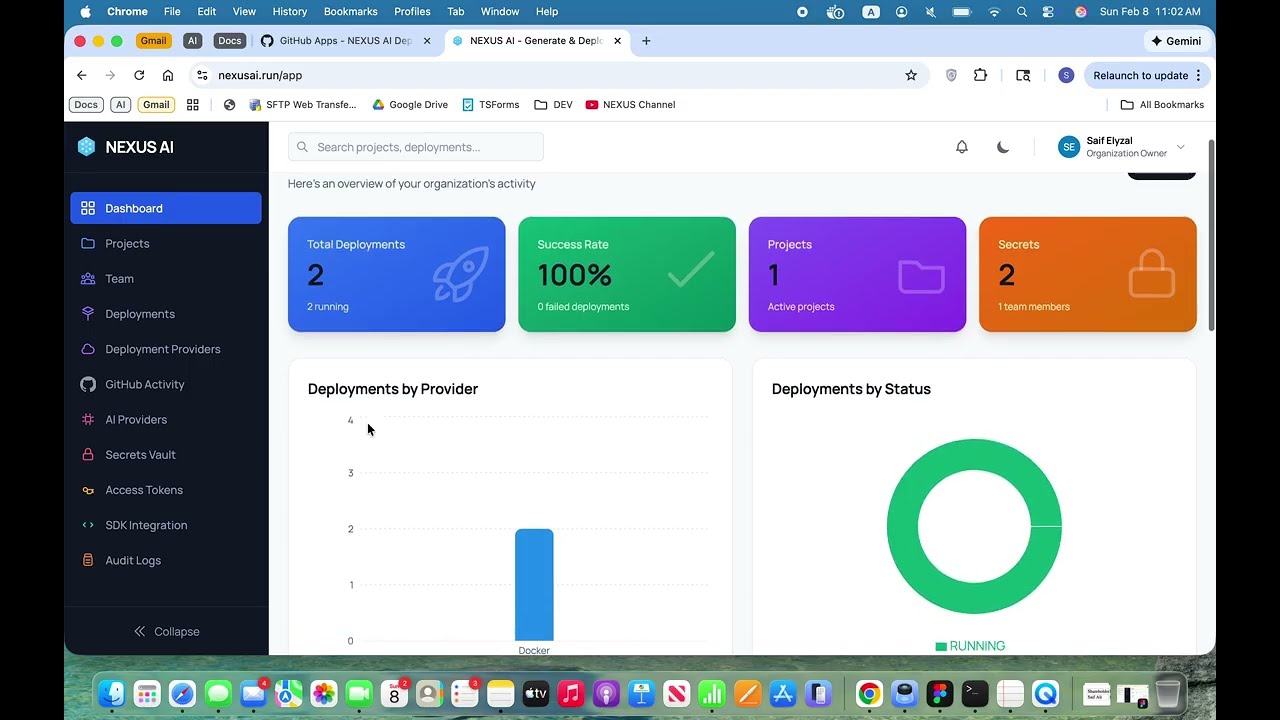Open the Profiles menu

click(x=412, y=12)
